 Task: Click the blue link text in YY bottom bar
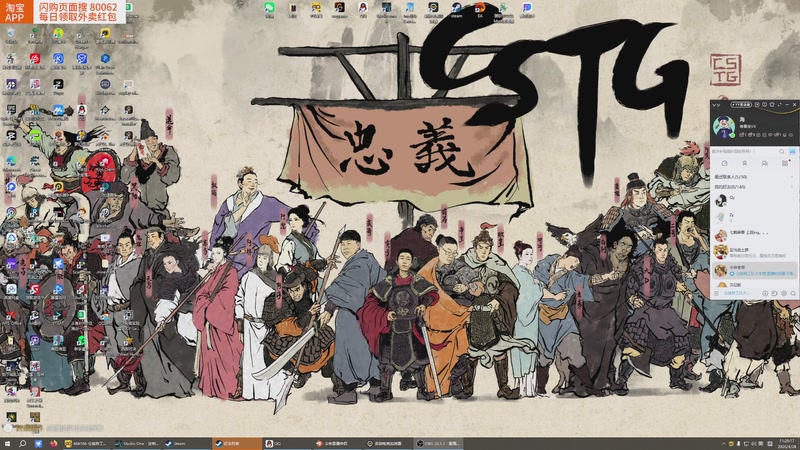(736, 293)
